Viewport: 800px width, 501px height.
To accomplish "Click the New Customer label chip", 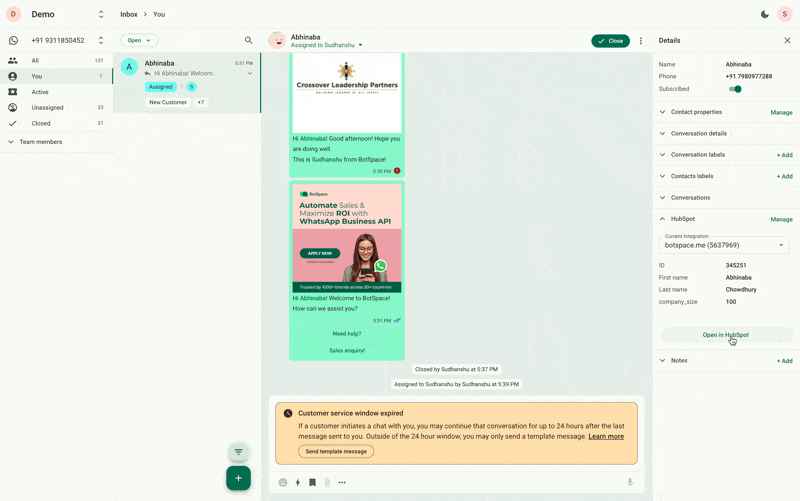I will click(x=167, y=102).
